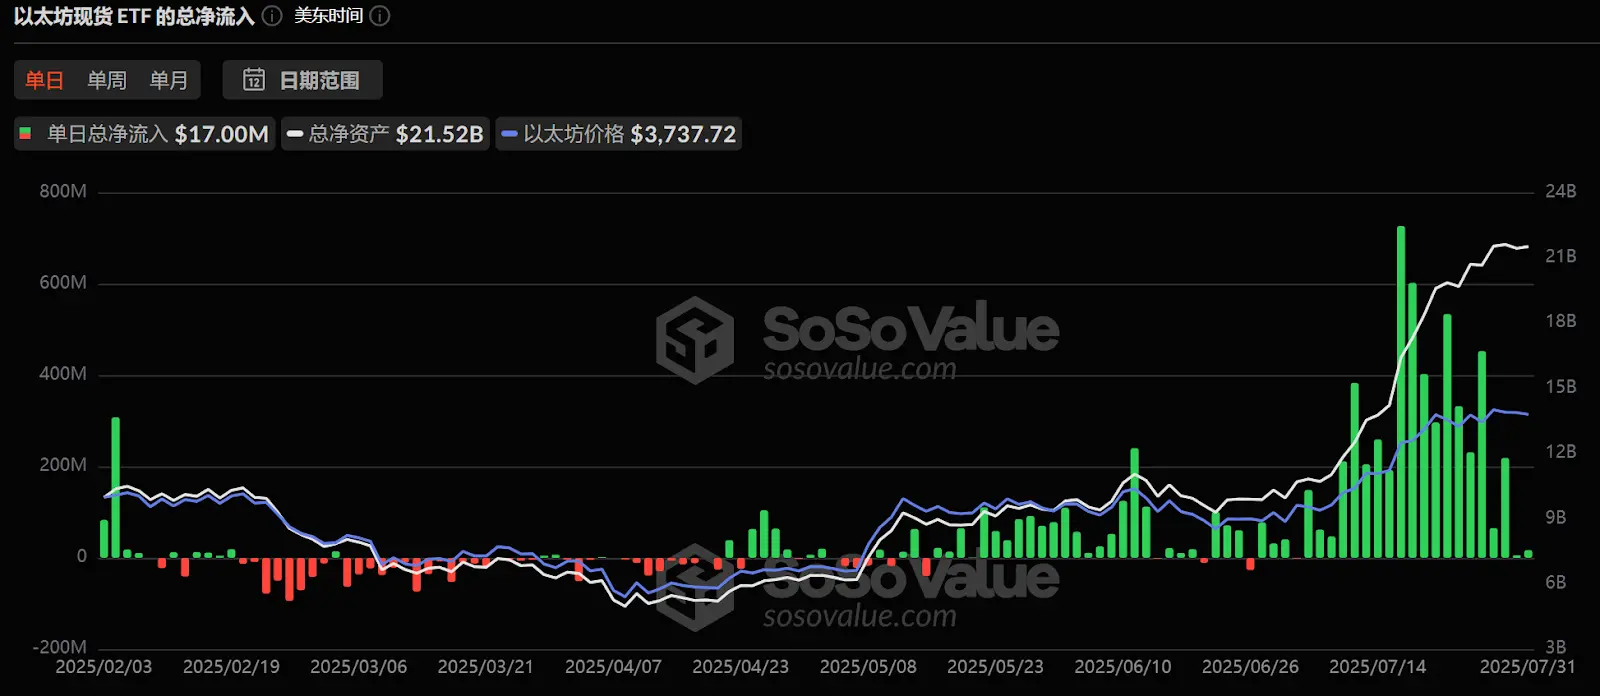This screenshot has height=696, width=1600.
Task: Click the blue line marker of the 以太坊价格 legend
Action: click(x=510, y=134)
